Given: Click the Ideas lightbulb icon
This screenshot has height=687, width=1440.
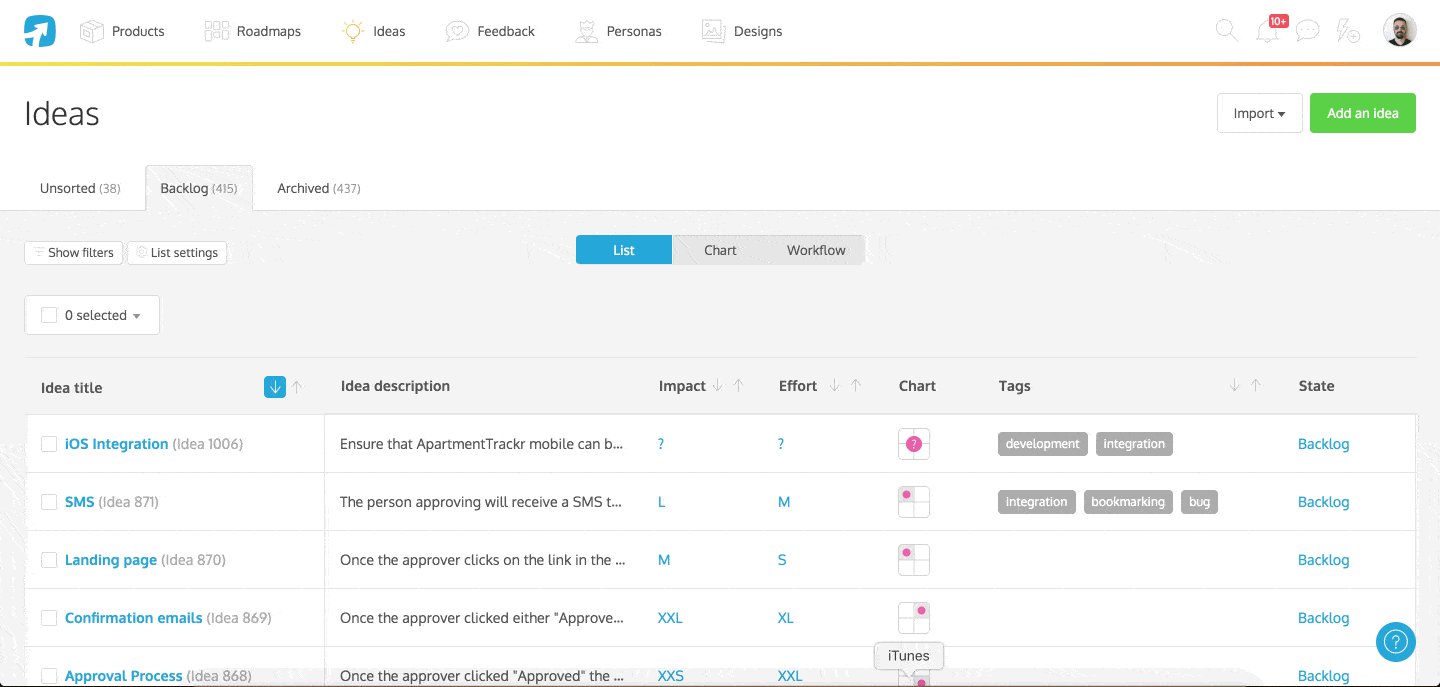Looking at the screenshot, I should [353, 31].
